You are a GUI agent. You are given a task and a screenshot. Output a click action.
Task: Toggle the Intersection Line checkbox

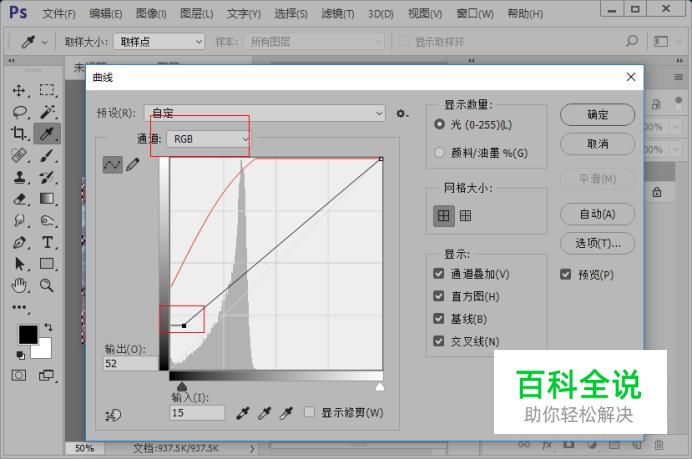pos(439,341)
